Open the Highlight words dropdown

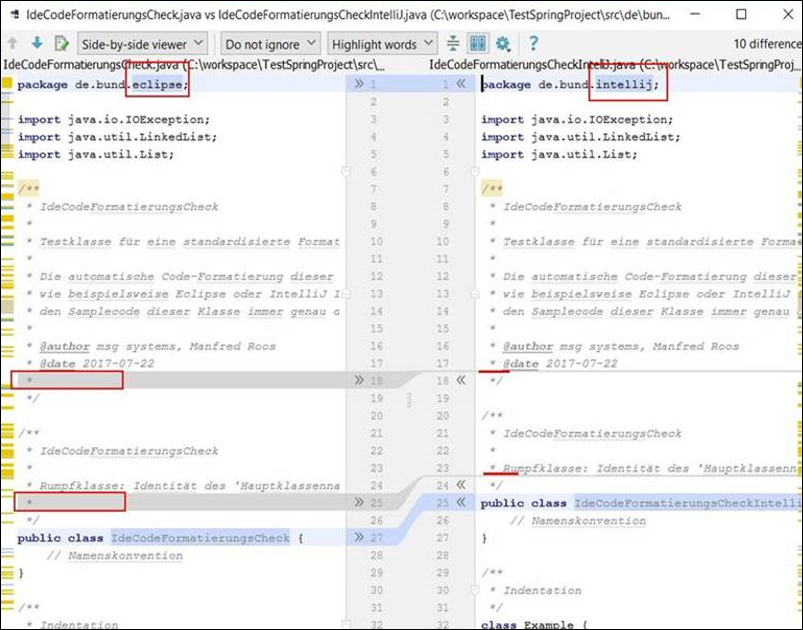pos(382,44)
